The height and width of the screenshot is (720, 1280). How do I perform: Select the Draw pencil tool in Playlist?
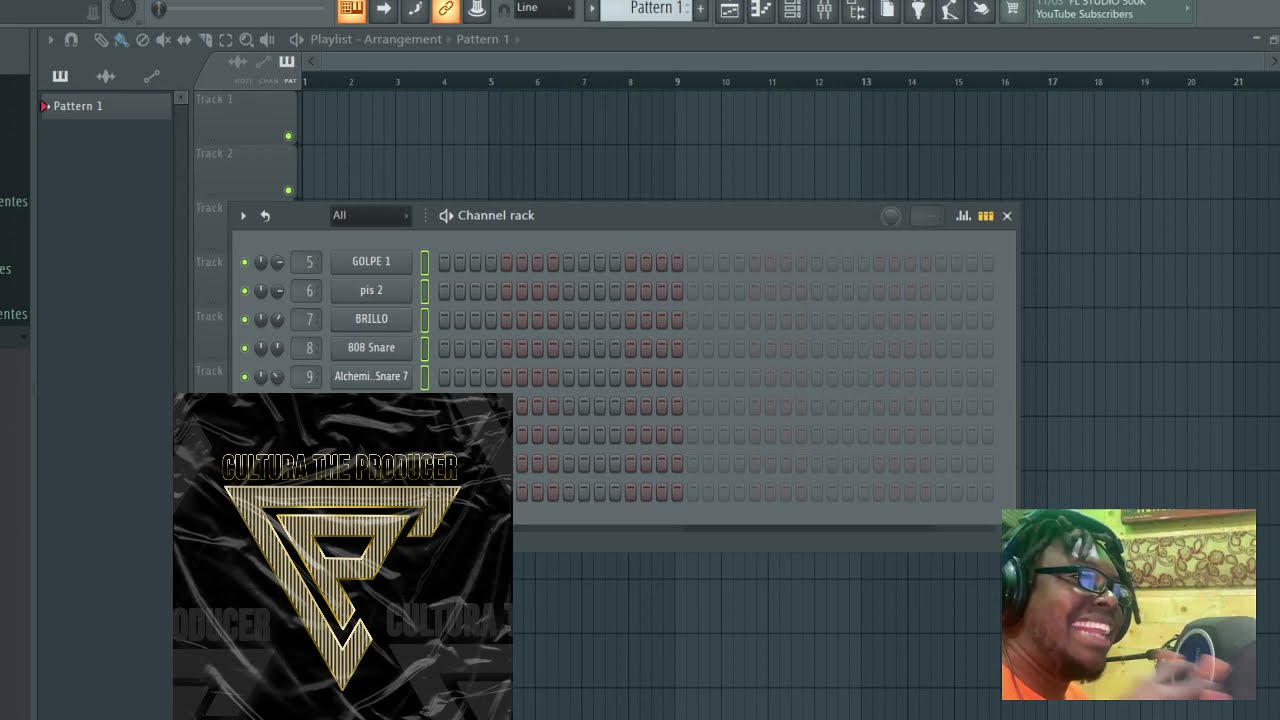101,39
